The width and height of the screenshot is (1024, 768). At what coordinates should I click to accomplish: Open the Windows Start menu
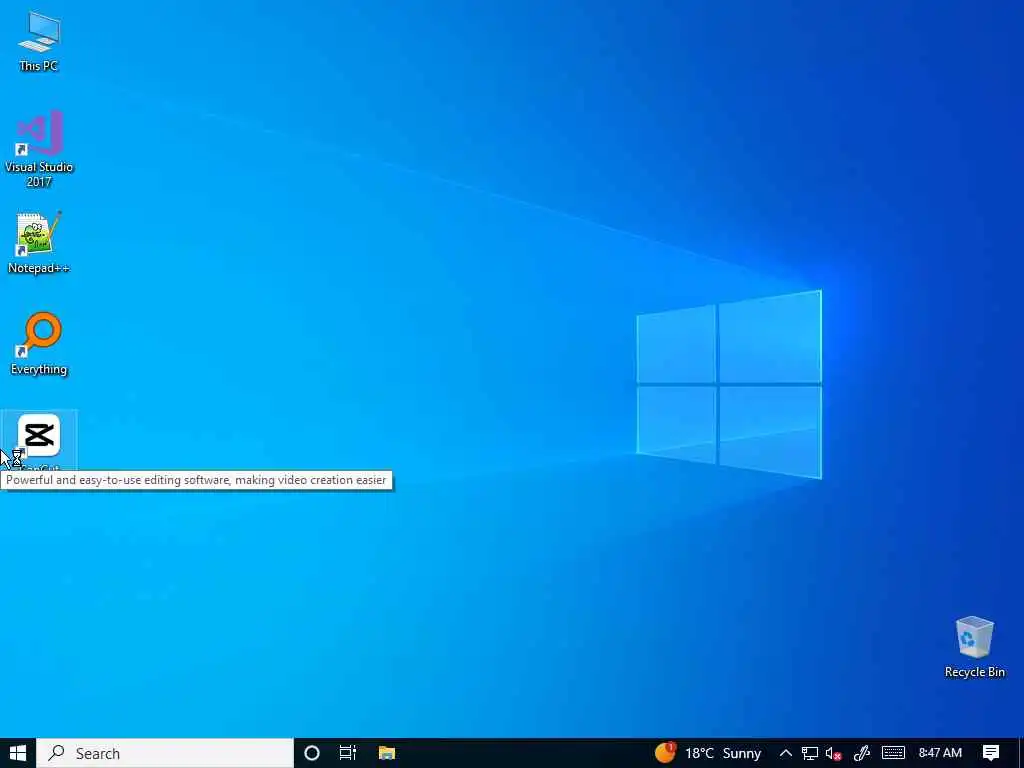(18, 753)
